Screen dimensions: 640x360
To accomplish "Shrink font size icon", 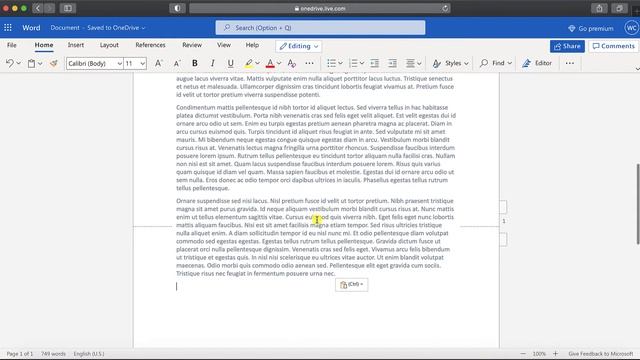I will coord(177,63).
